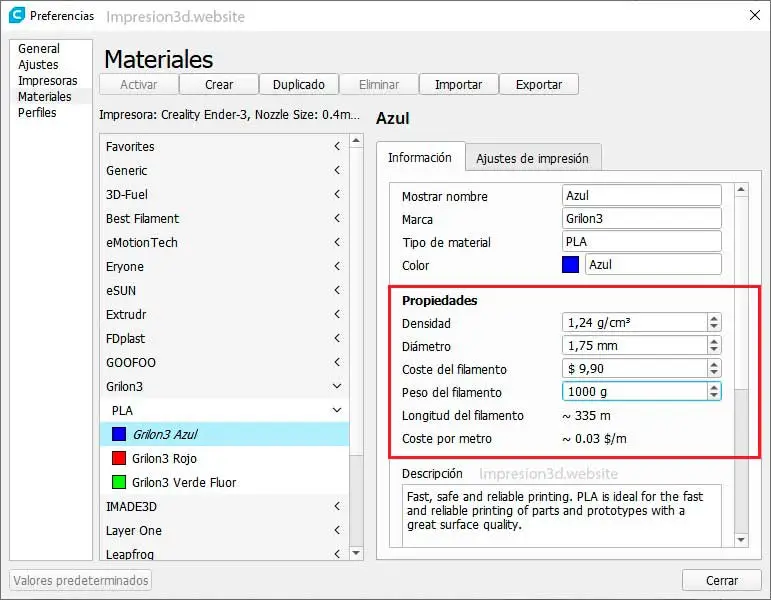The image size is (771, 600).
Task: Collapse the Grilon3 brand group
Action: [x=337, y=386]
